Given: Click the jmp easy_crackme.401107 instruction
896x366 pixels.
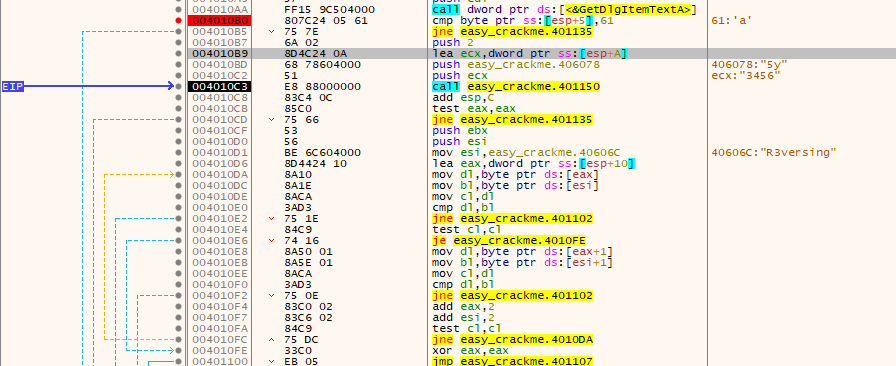Looking at the screenshot, I should [513, 361].
